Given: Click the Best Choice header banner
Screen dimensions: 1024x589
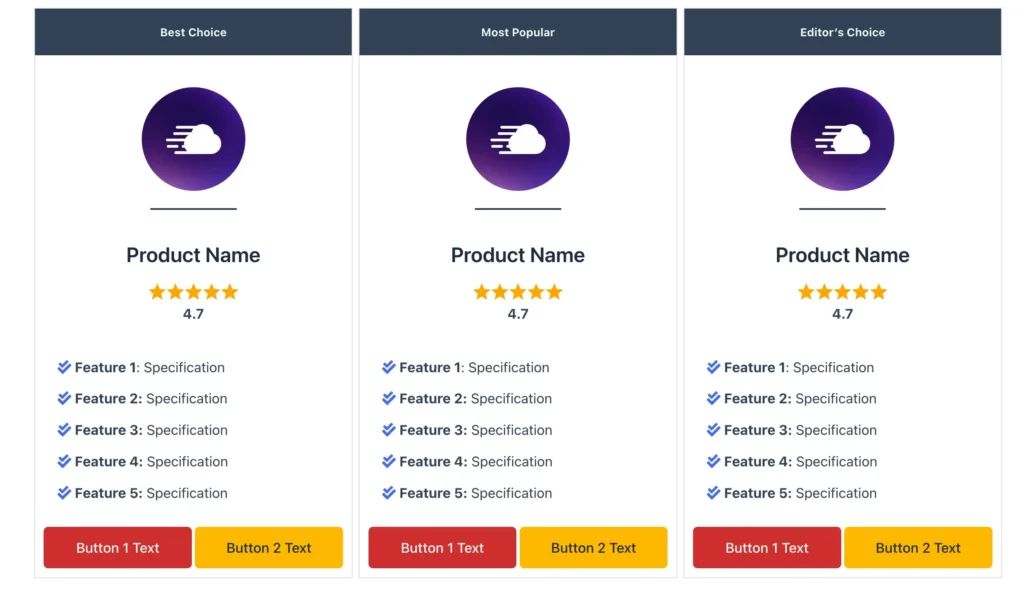Looking at the screenshot, I should pos(193,31).
